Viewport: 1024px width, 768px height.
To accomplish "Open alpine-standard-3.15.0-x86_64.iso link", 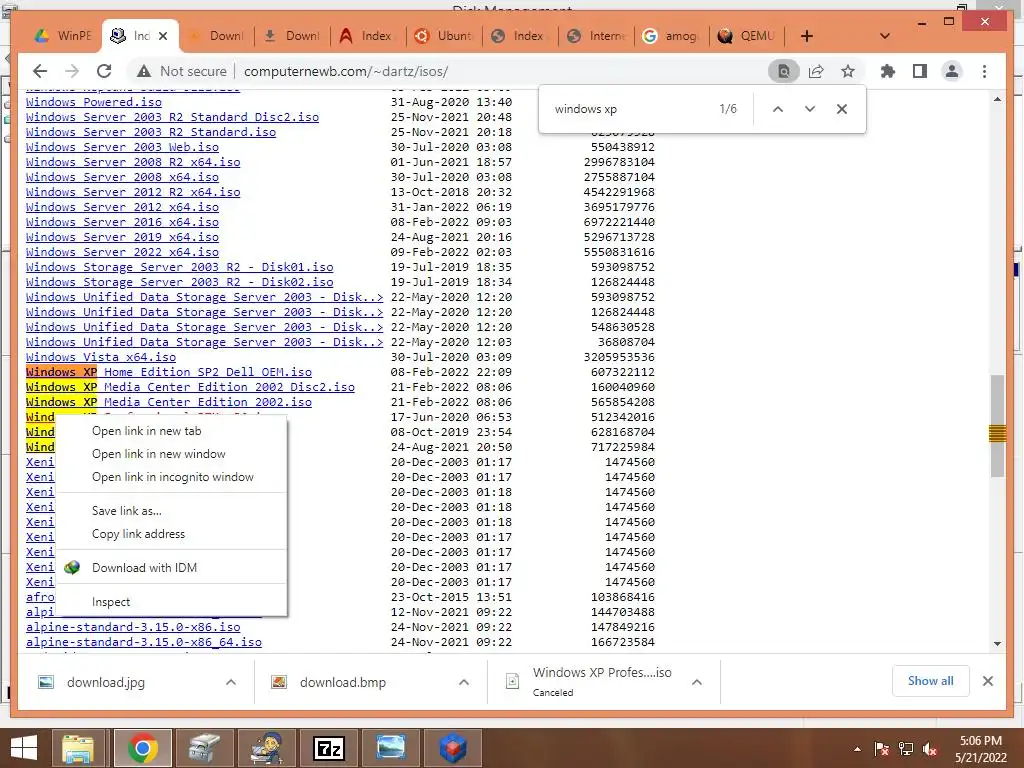I will point(144,642).
